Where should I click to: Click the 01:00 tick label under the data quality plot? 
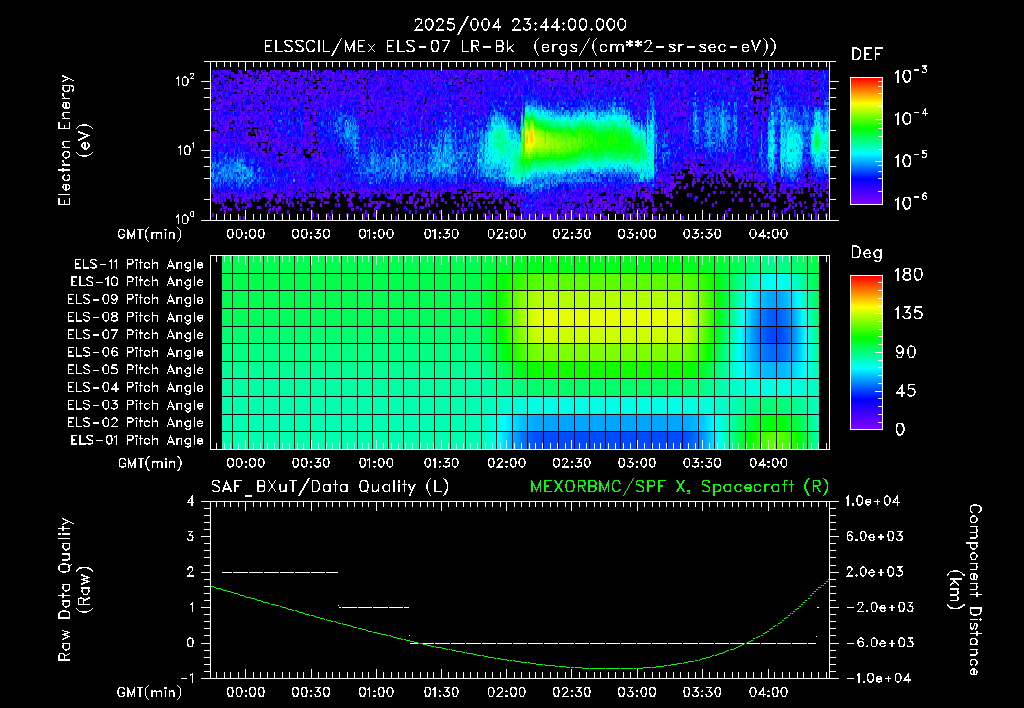(x=376, y=693)
